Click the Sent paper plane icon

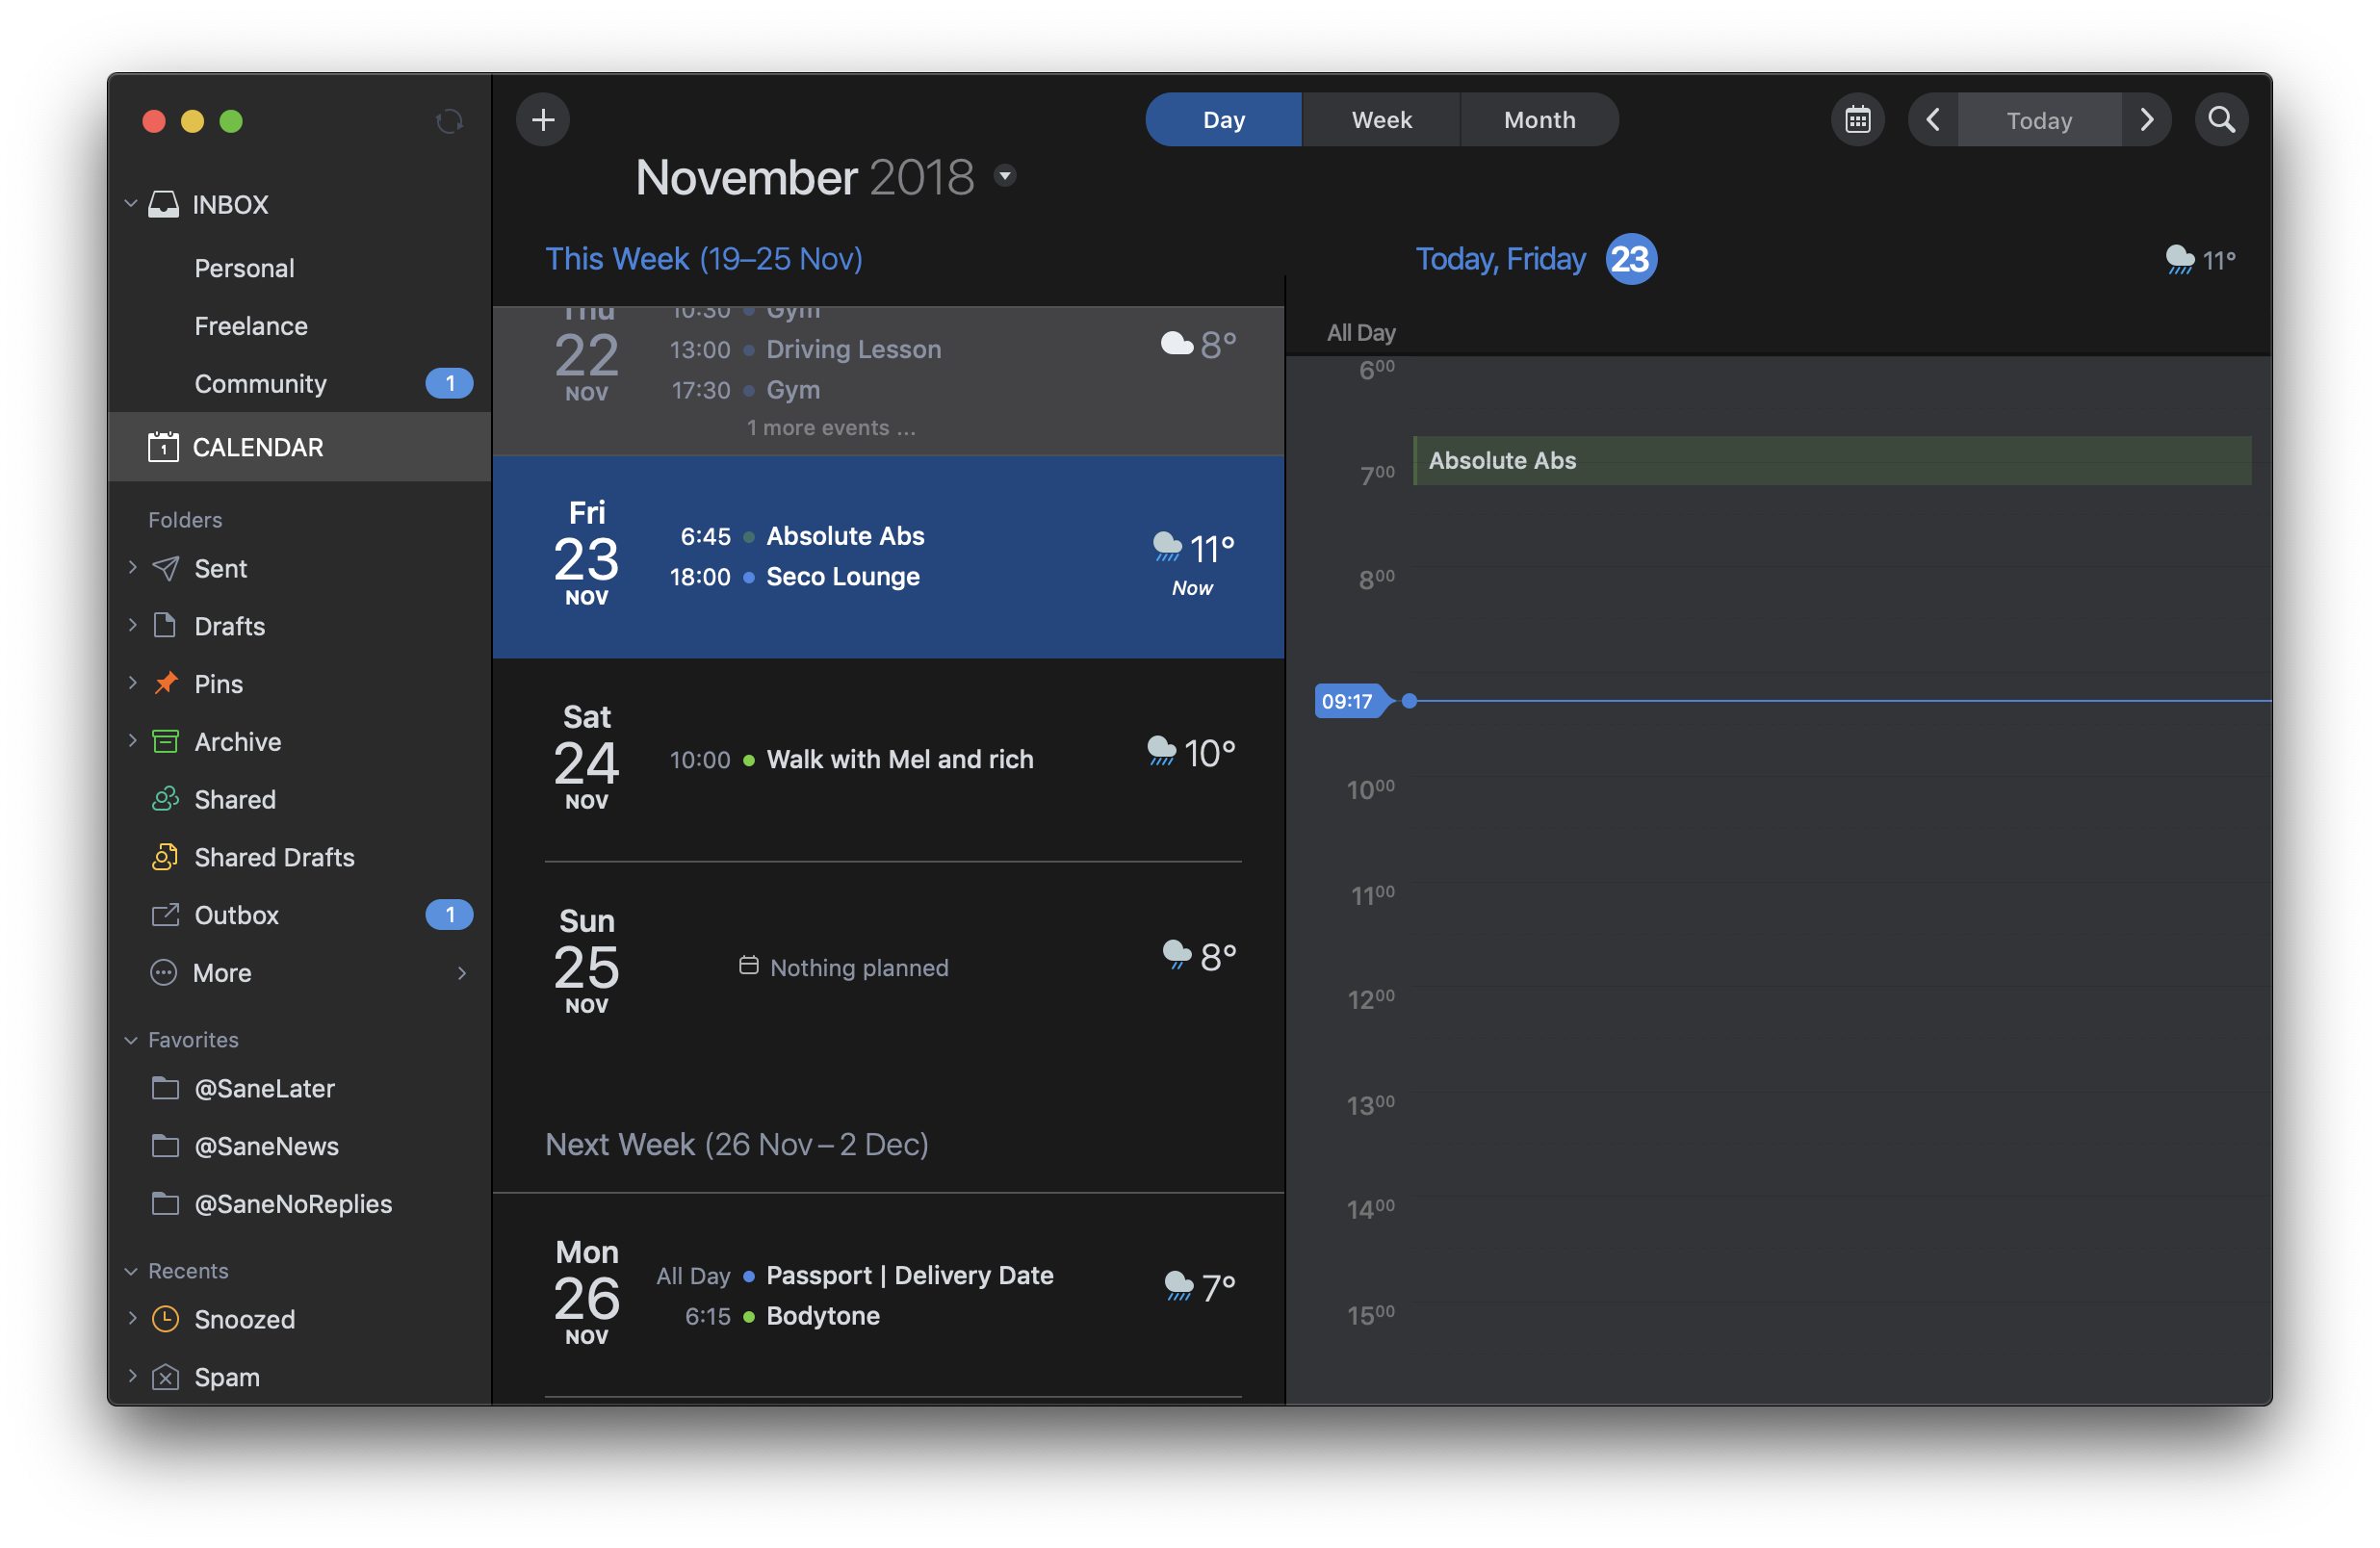click(165, 568)
